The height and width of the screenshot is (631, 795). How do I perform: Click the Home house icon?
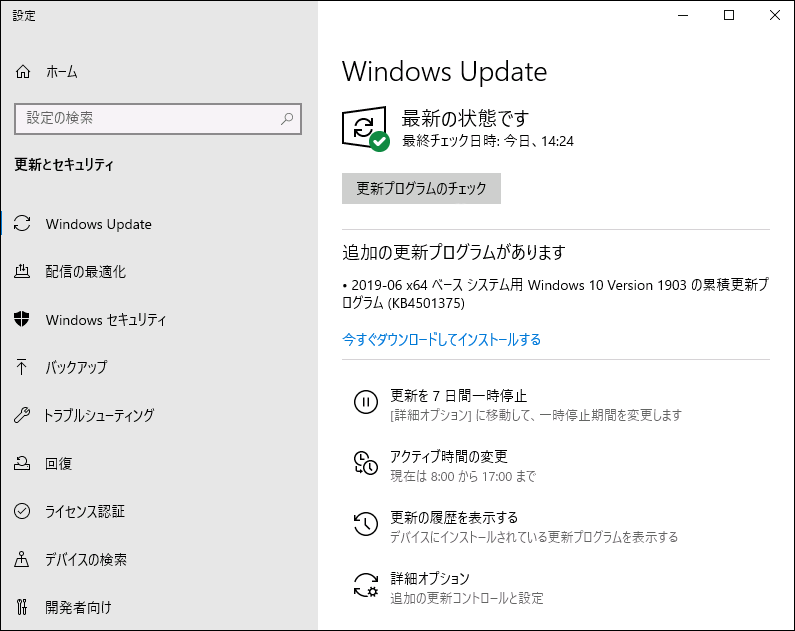(x=23, y=71)
